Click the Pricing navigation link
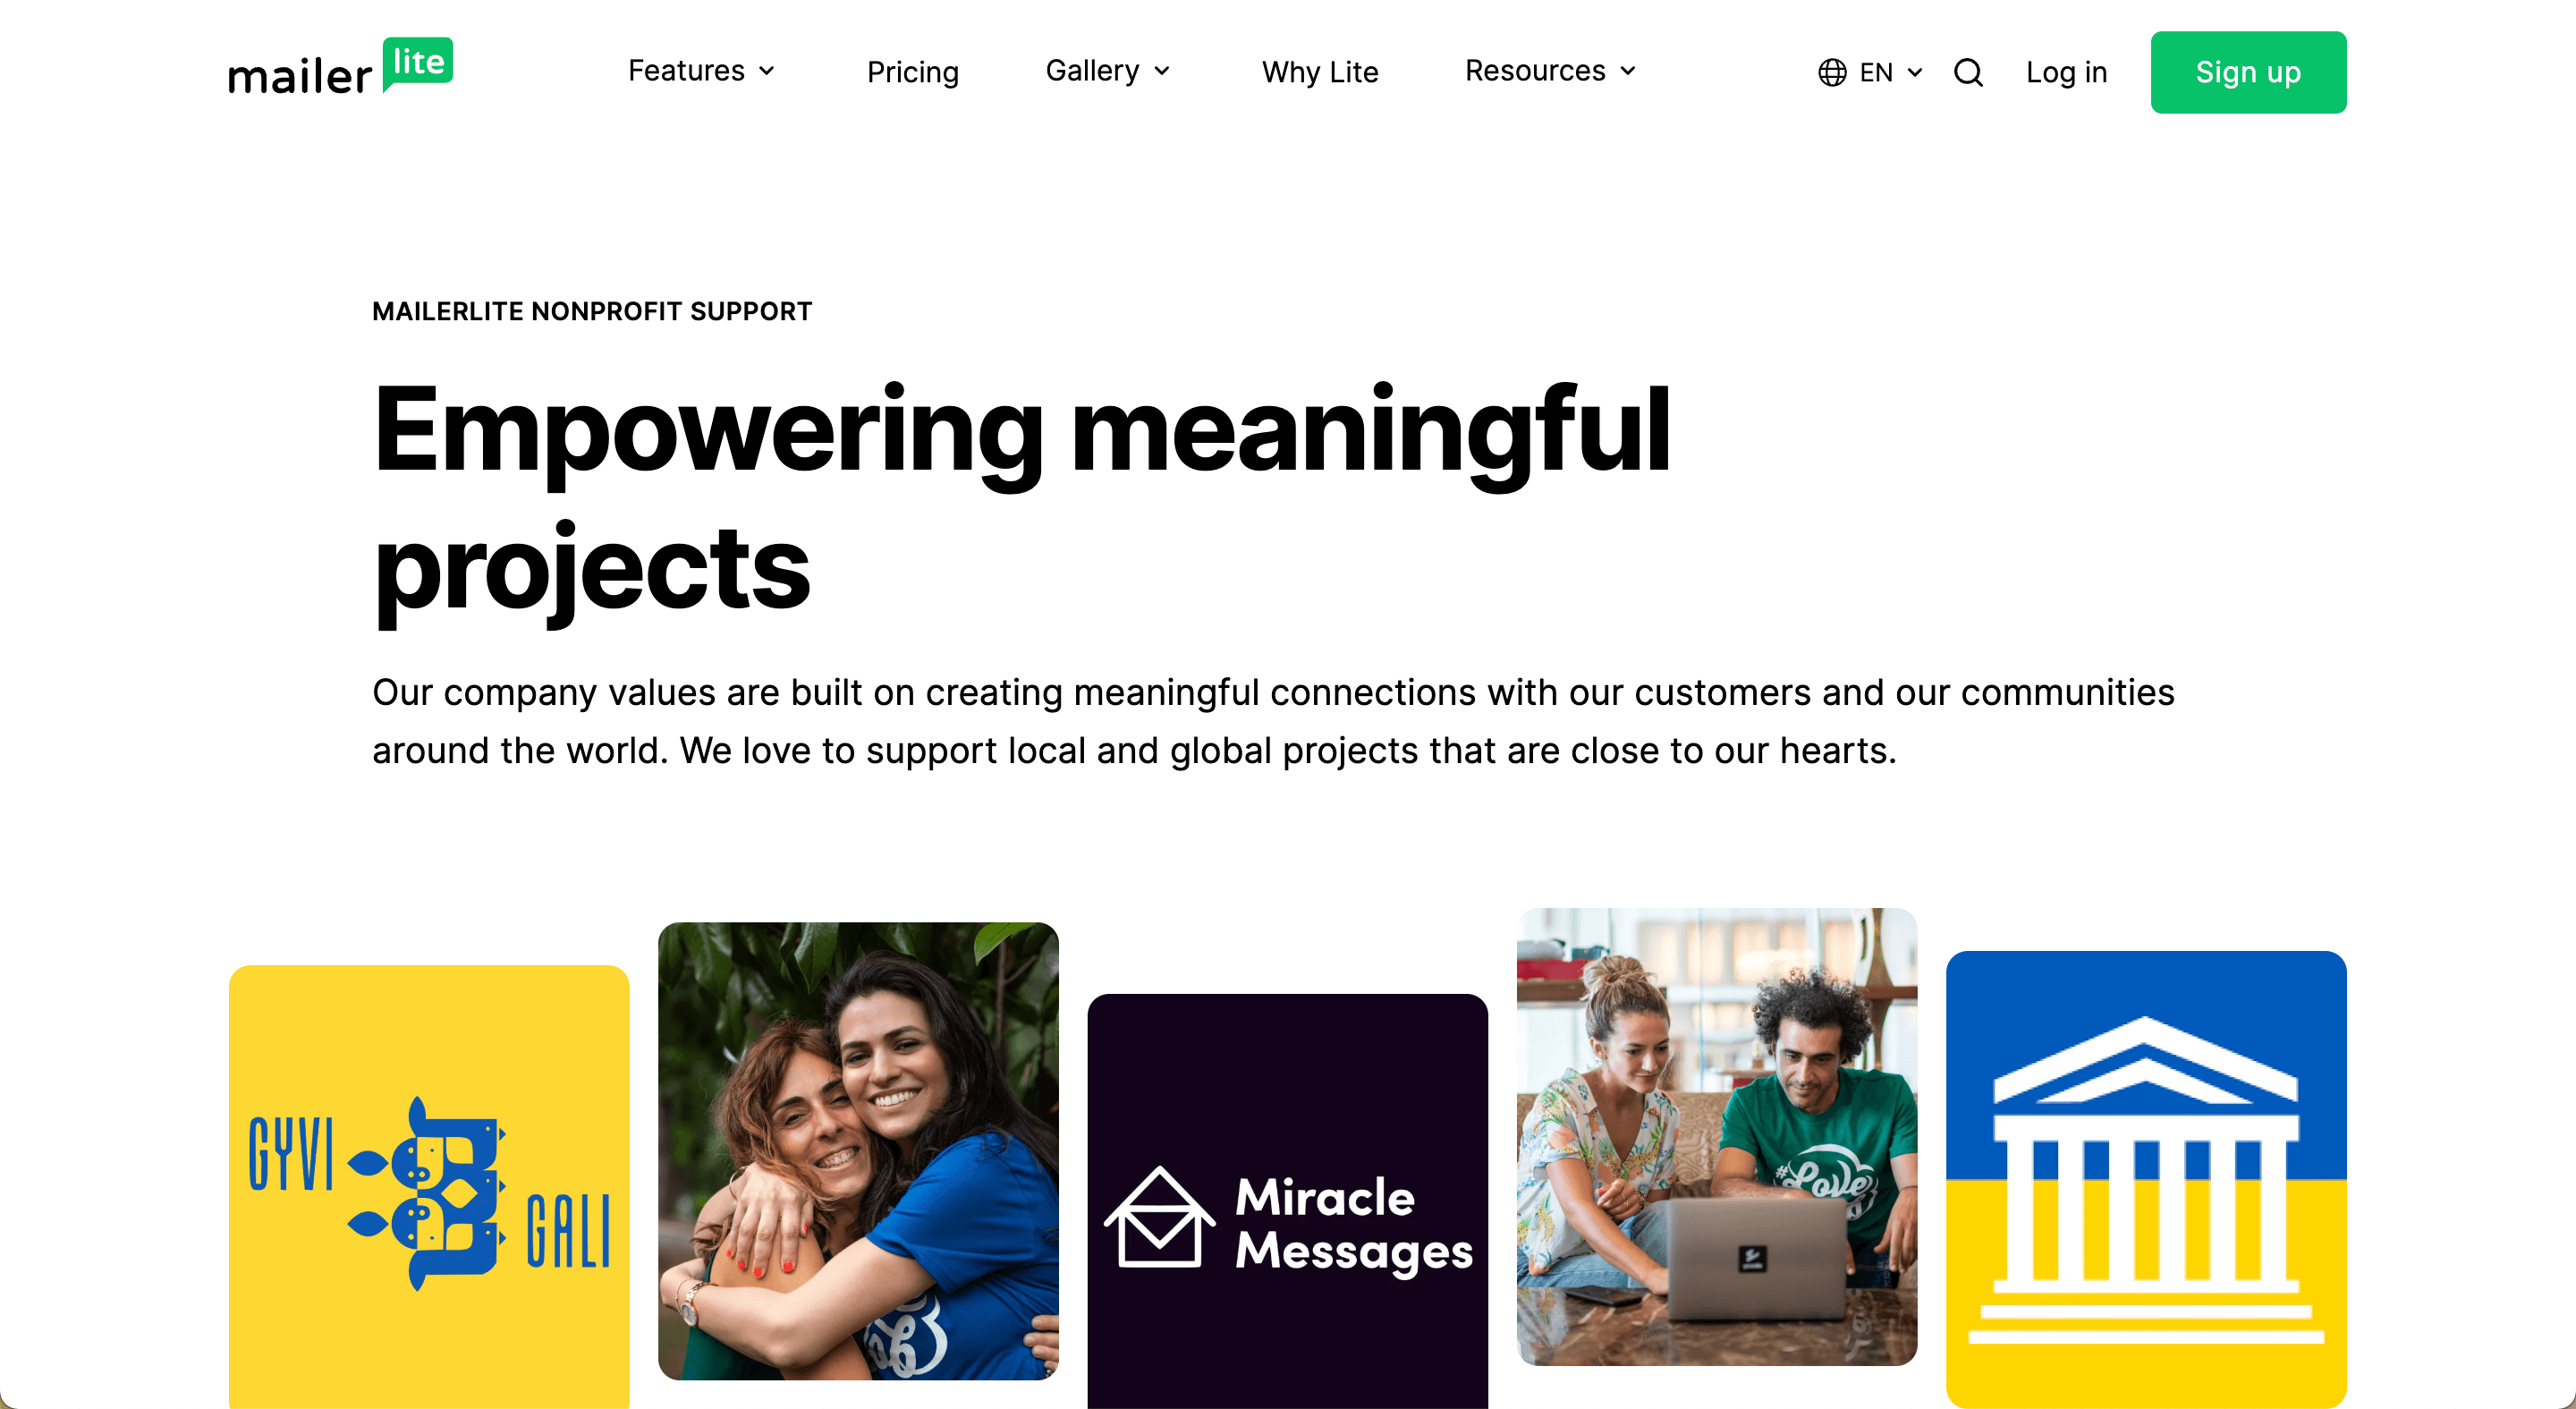The image size is (2576, 1409). click(x=912, y=72)
